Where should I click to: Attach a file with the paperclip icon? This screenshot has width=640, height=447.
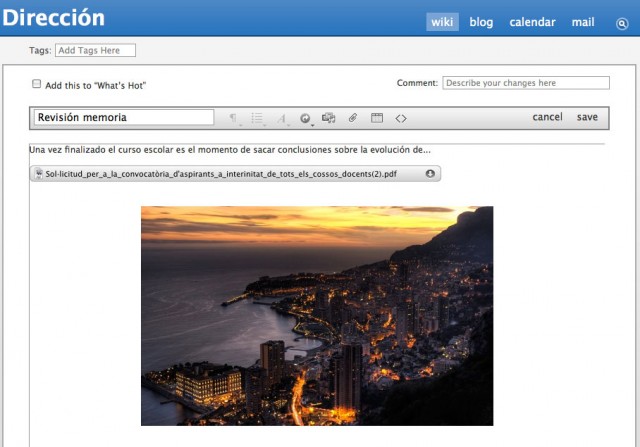(x=353, y=118)
